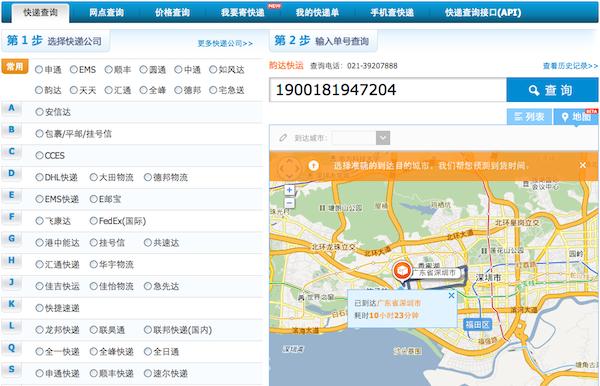Select 速尔快递 radio
The image size is (600, 386).
coord(148,374)
